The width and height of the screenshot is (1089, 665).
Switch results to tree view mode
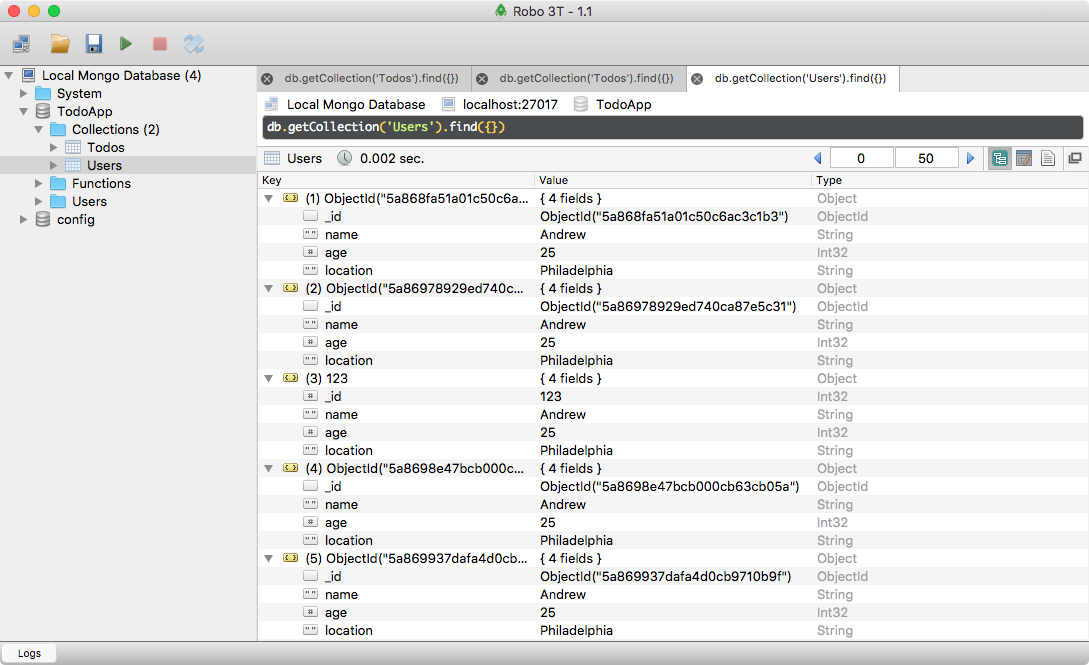pos(999,158)
